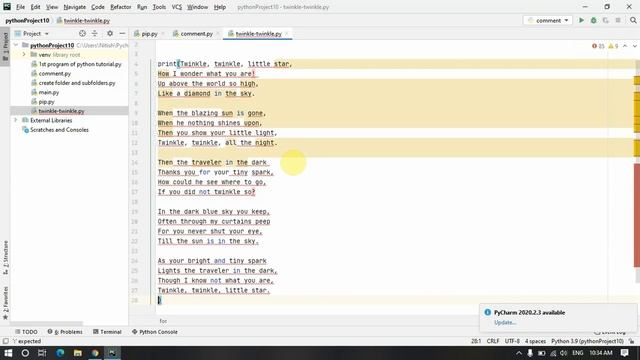The height and width of the screenshot is (360, 640).
Task: Show hidden tray icons chevron
Action: pyautogui.click(x=519, y=353)
